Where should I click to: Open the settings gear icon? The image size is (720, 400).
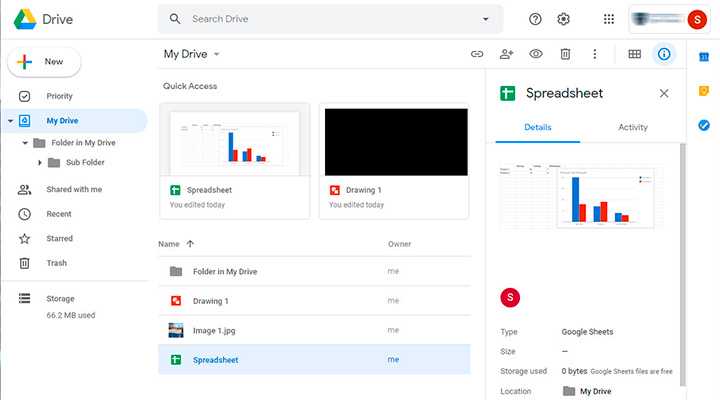click(563, 19)
